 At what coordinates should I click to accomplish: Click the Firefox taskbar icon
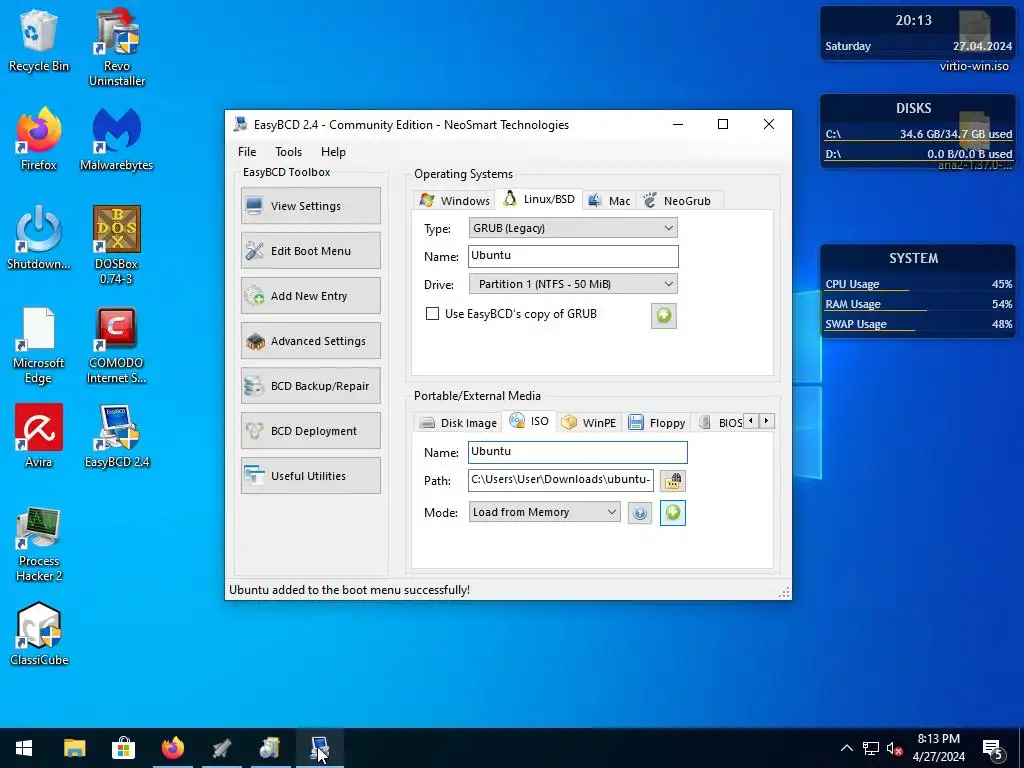pos(172,748)
